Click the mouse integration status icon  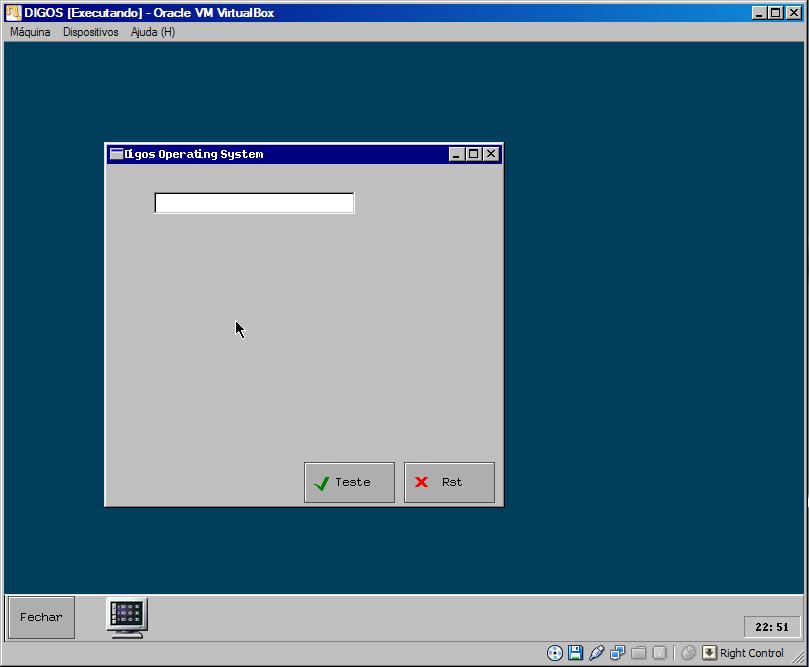(x=688, y=653)
